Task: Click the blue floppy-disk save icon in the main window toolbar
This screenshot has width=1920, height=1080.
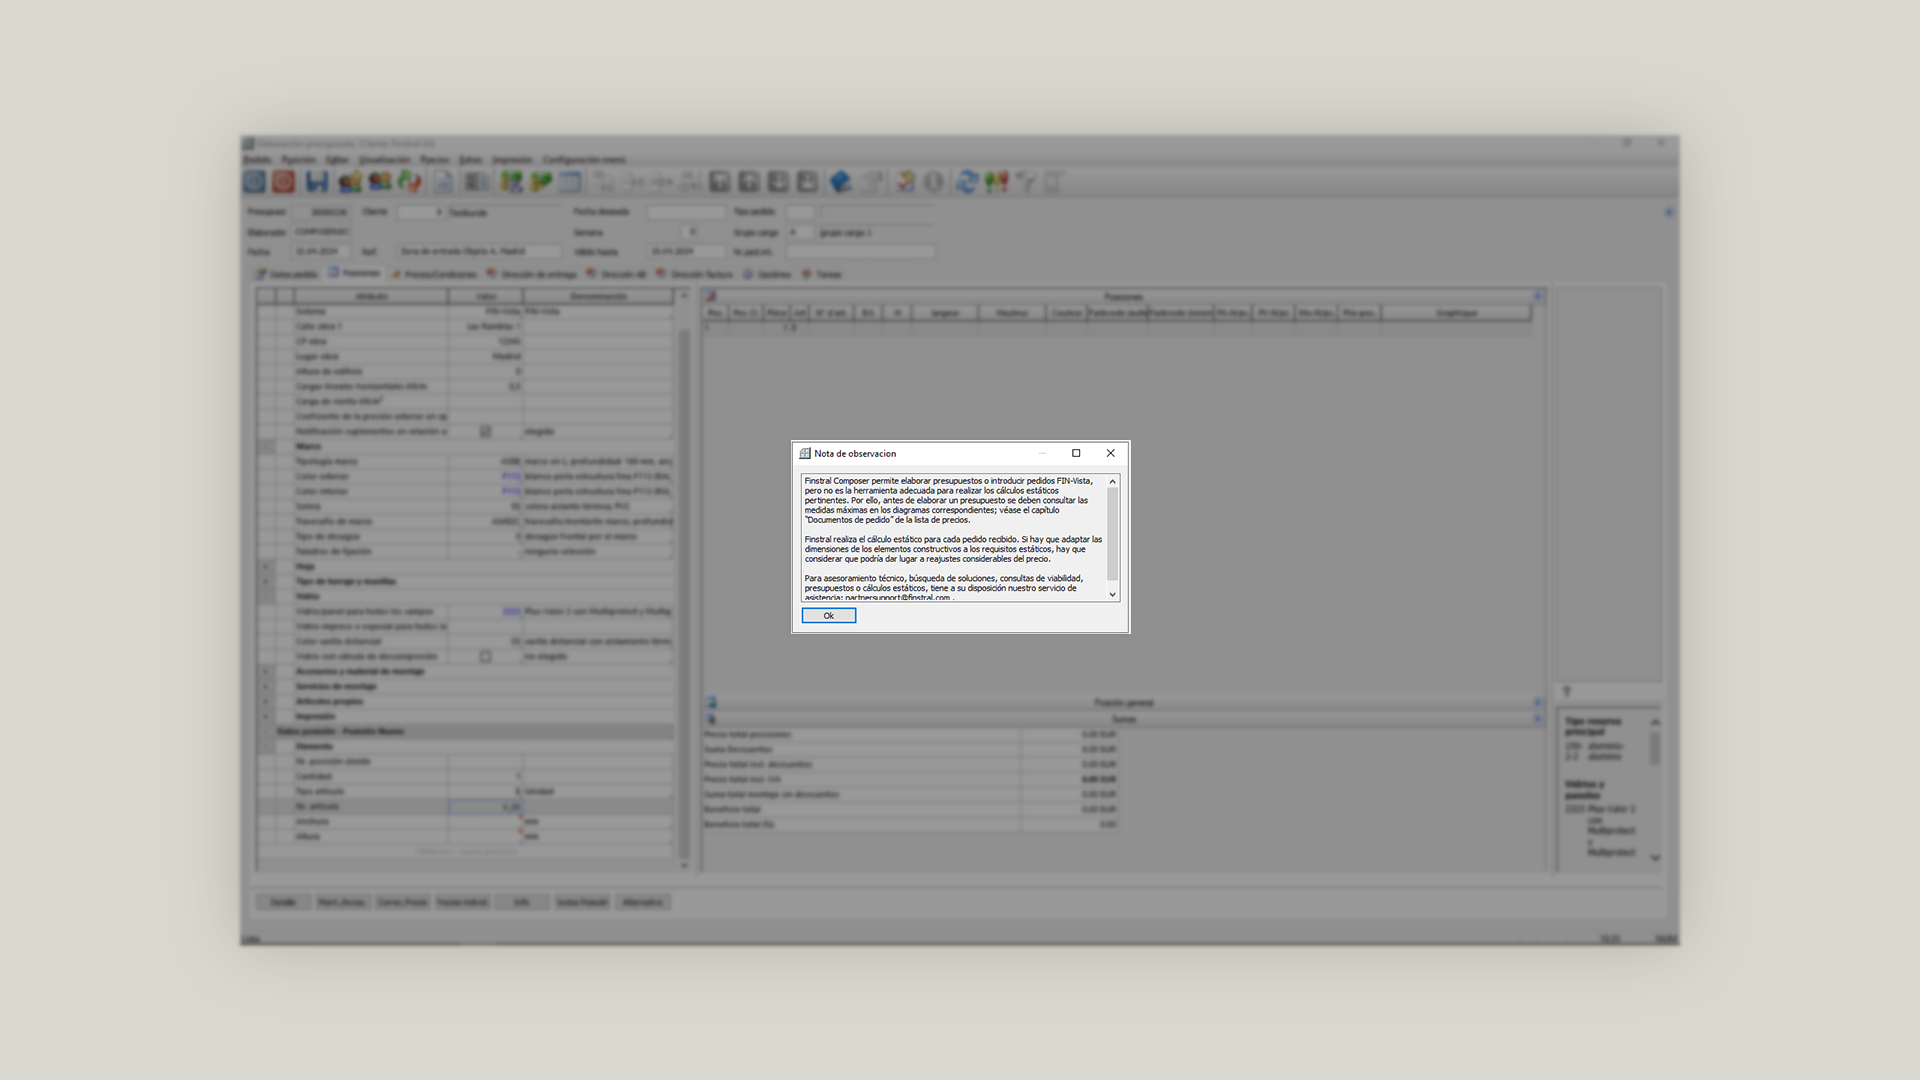Action: tap(317, 182)
